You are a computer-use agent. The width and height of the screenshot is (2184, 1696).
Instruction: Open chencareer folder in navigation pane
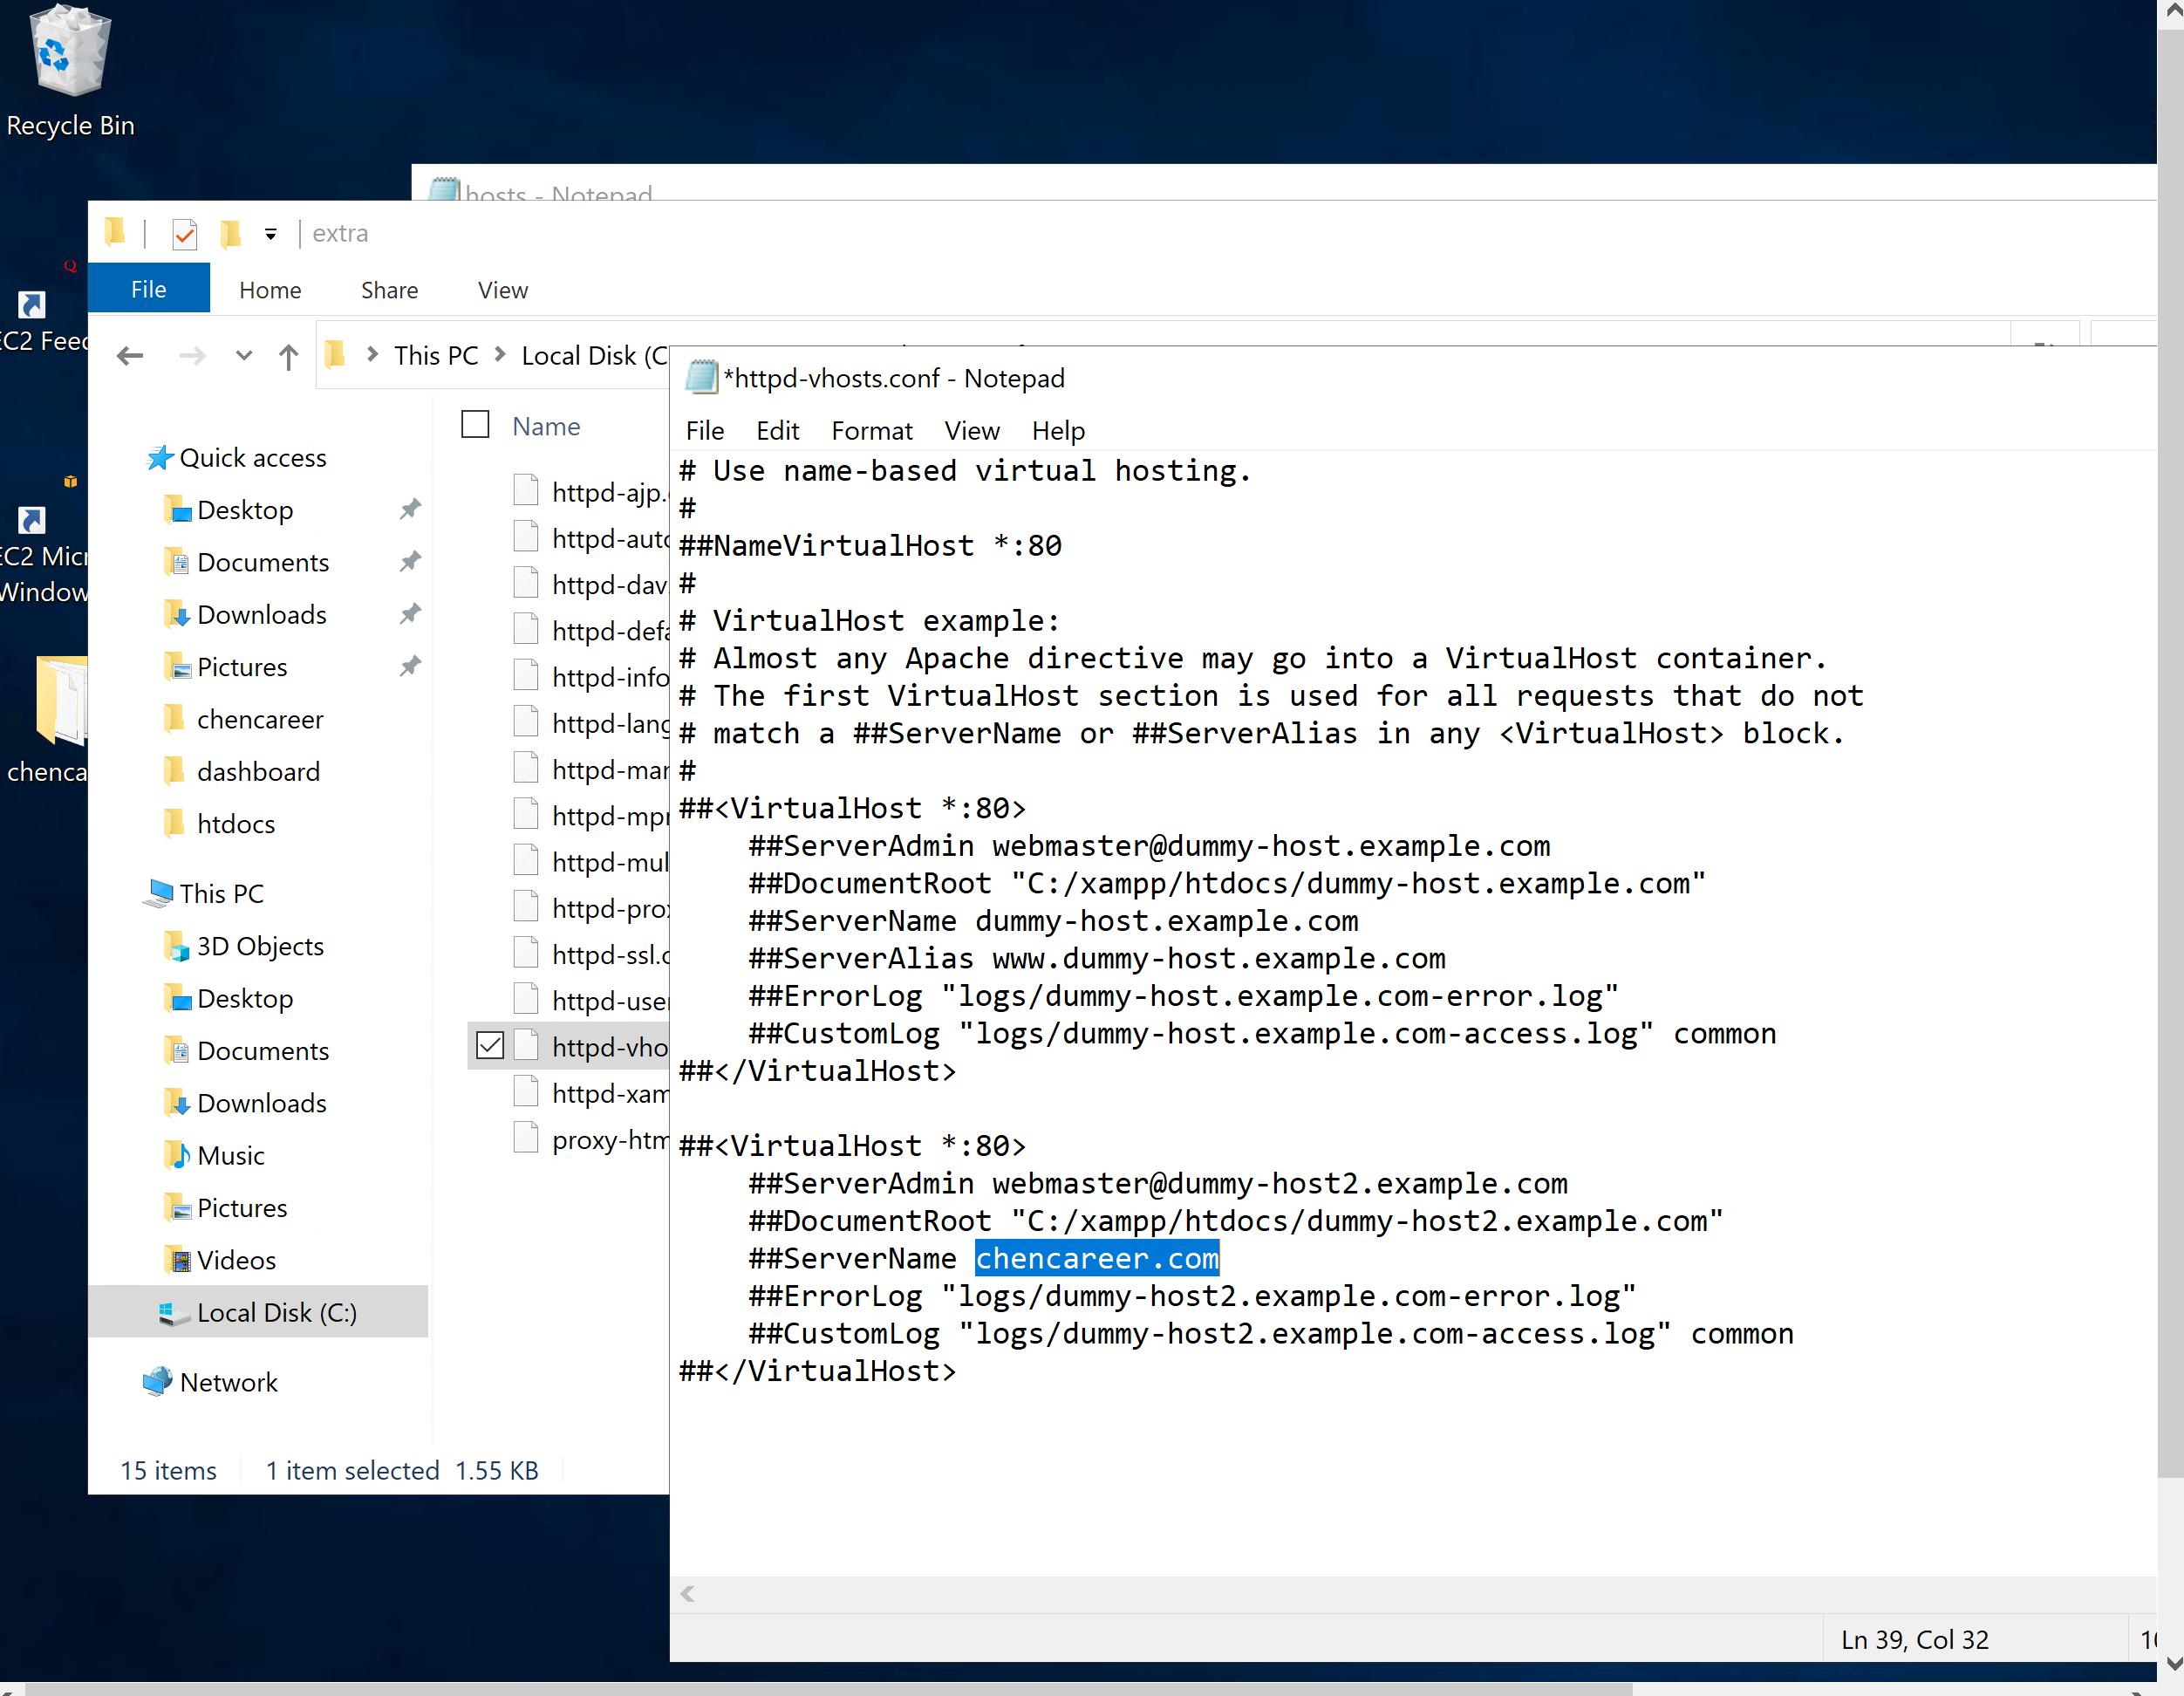[x=260, y=719]
